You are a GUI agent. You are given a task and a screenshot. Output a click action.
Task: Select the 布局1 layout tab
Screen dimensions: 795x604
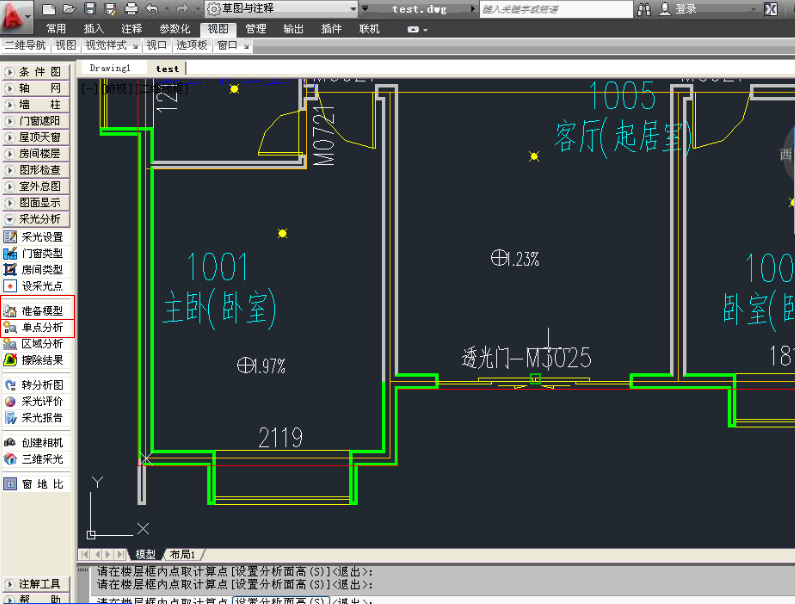pos(182,554)
